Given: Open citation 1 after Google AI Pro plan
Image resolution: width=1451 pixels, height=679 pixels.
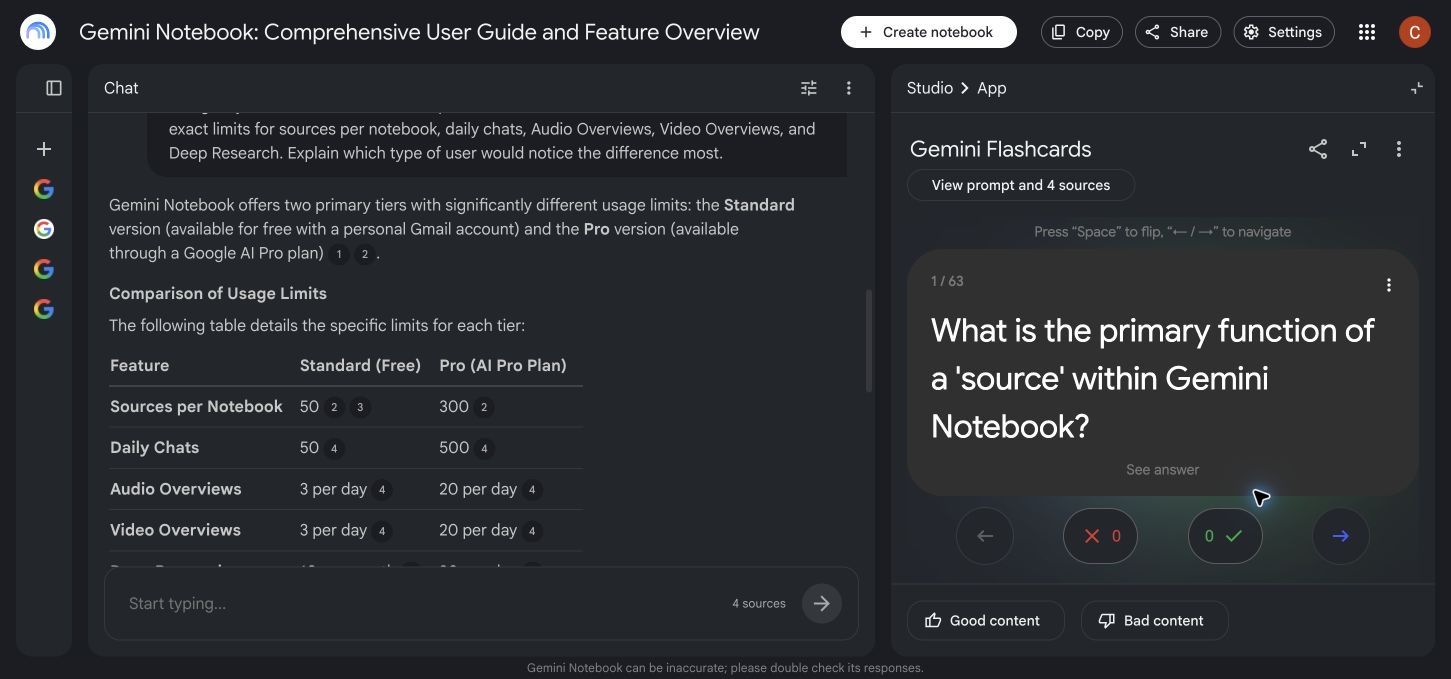Looking at the screenshot, I should 338,254.
